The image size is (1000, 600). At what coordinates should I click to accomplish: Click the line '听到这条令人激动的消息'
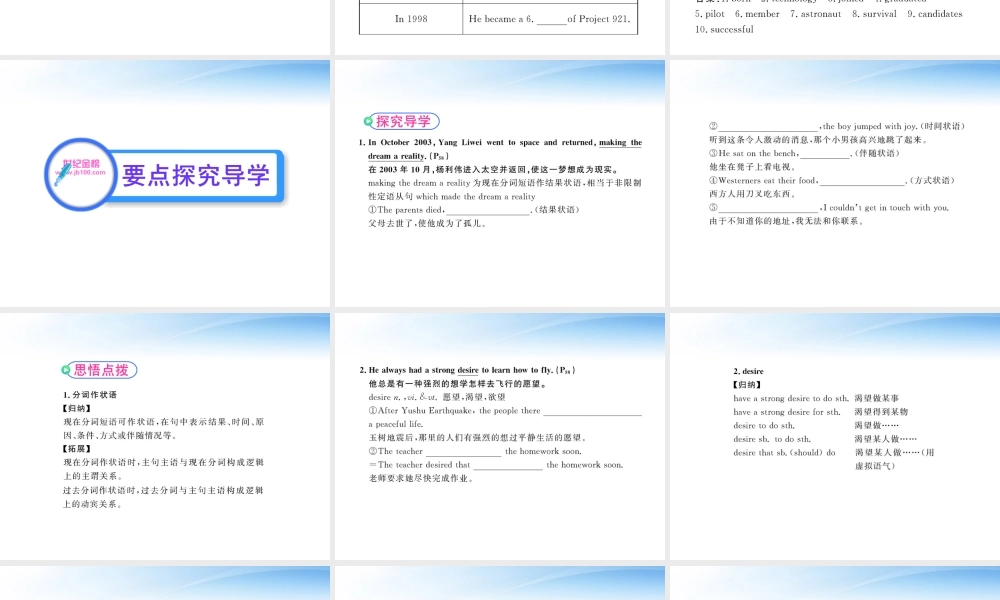(818, 140)
